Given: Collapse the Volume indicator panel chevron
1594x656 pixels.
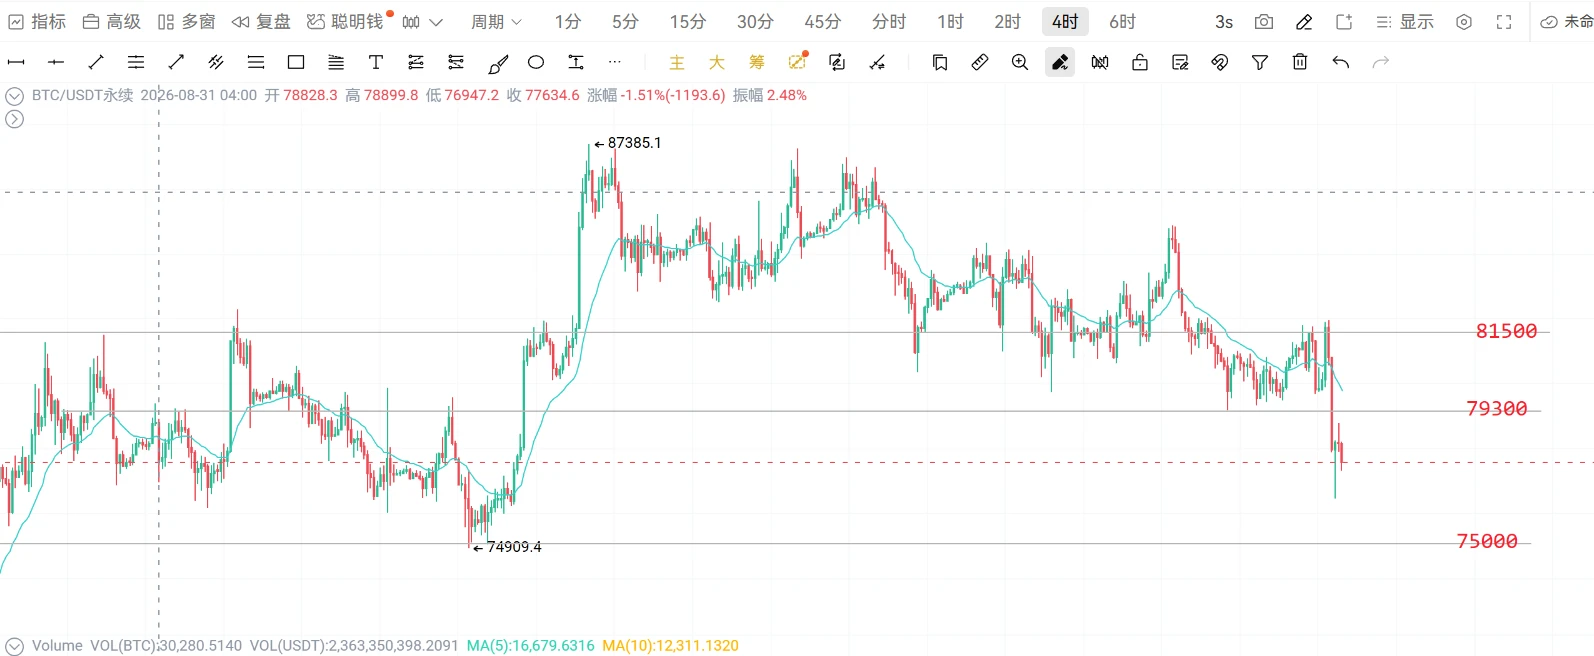Looking at the screenshot, I should 14,646.
